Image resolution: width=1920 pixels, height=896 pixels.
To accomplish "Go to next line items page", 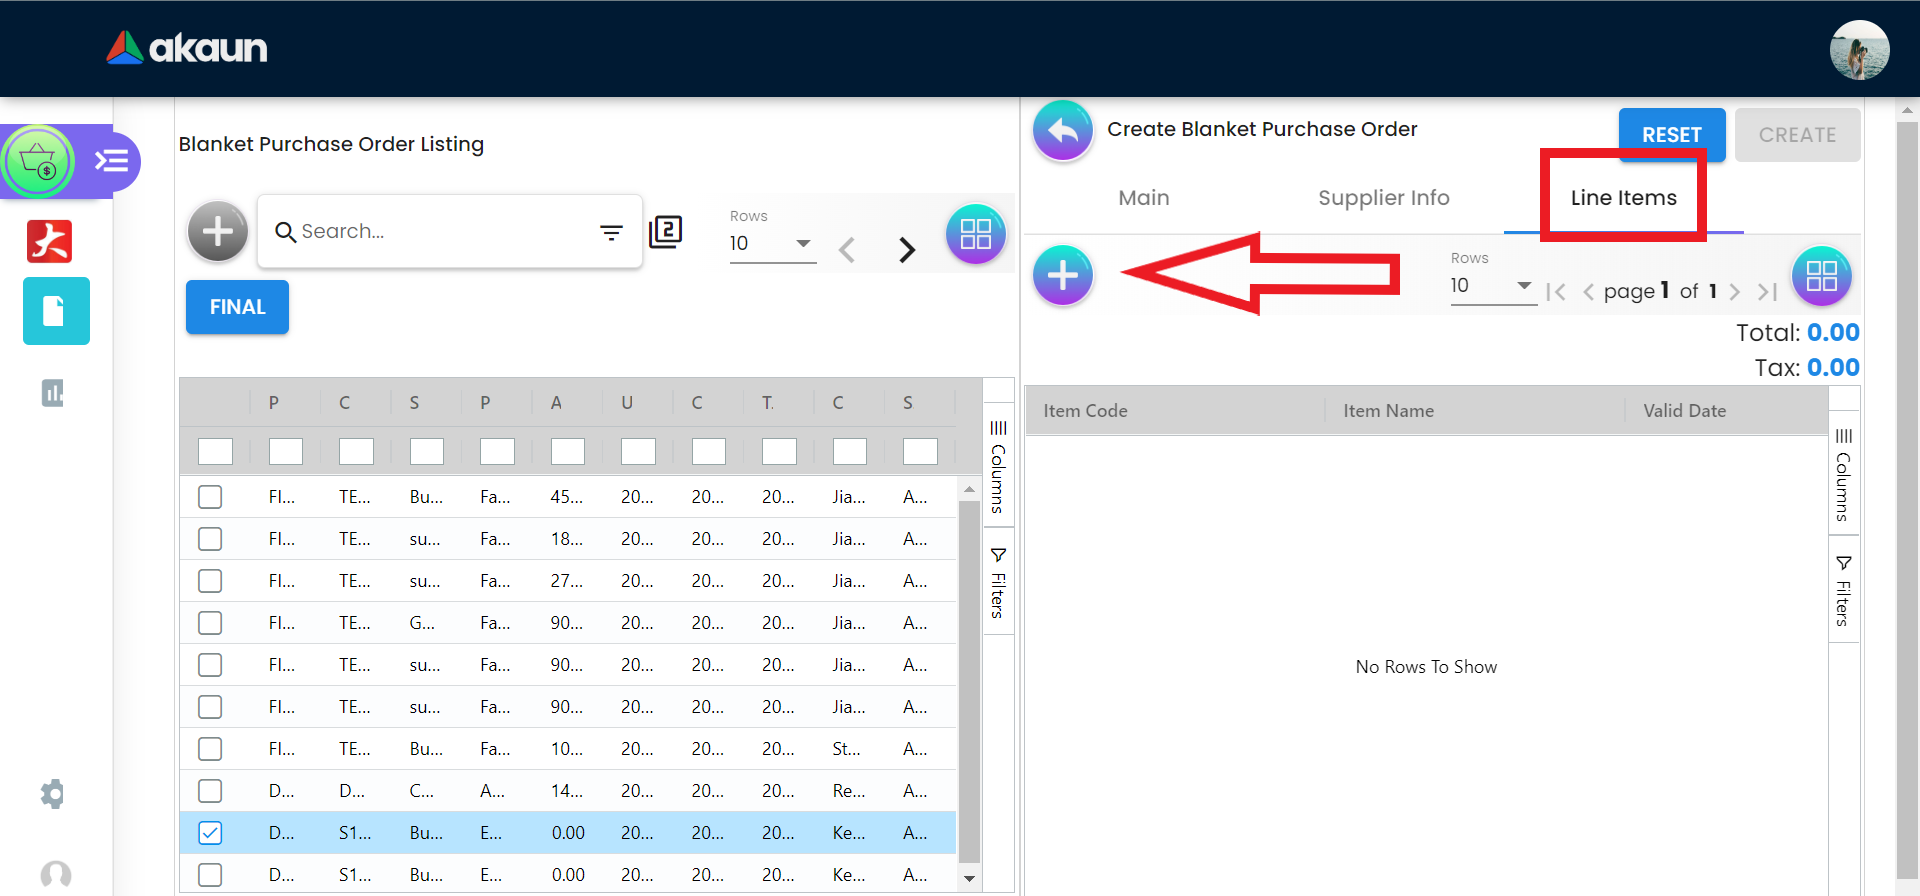I will click(x=1735, y=291).
